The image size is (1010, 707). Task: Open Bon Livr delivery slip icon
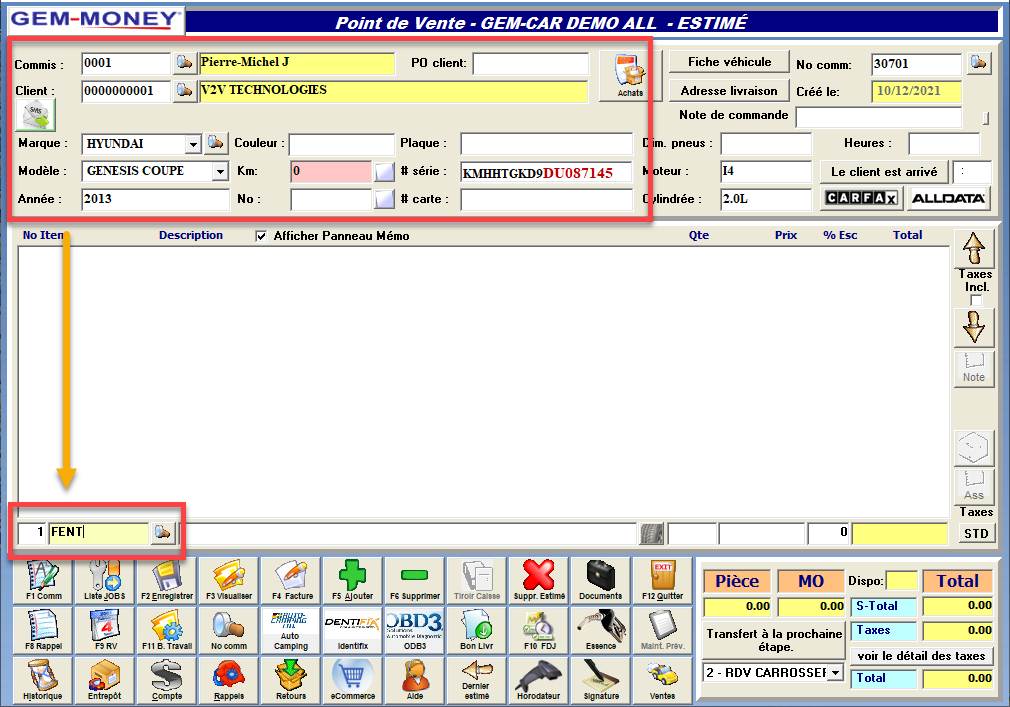[x=477, y=630]
